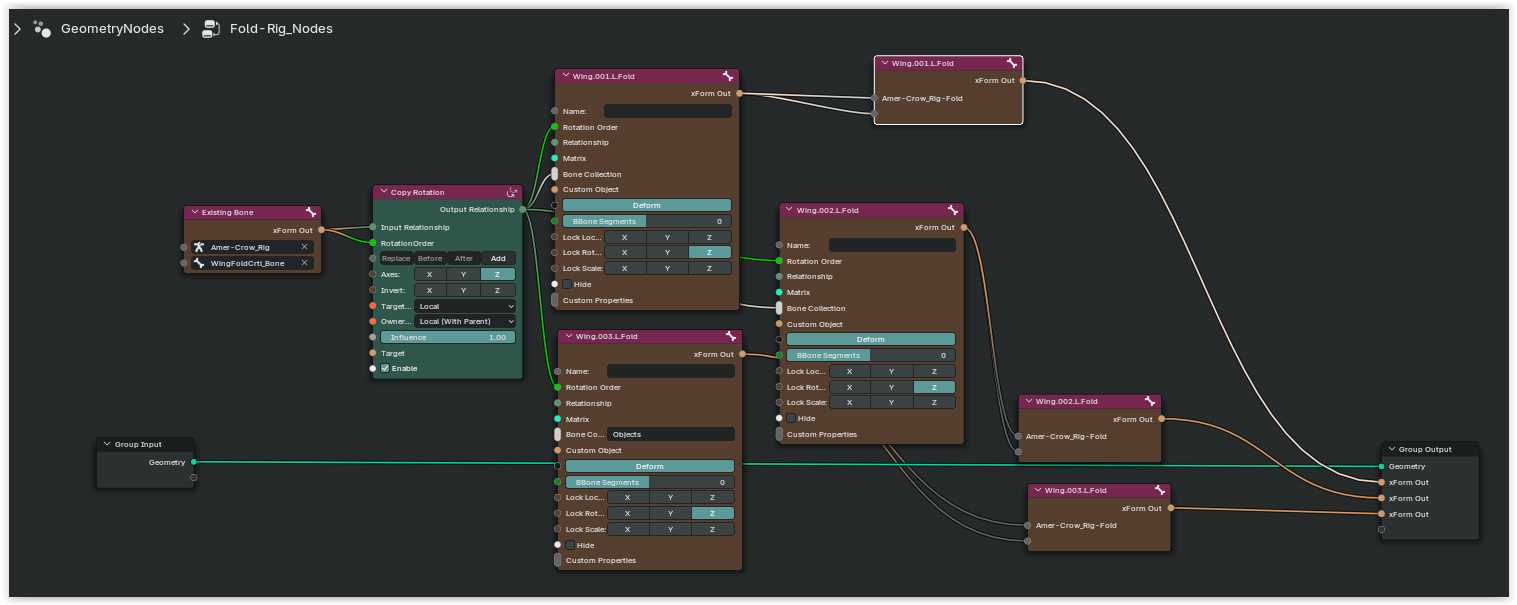Collapse the Group Input node
The image size is (1517, 605).
point(107,444)
